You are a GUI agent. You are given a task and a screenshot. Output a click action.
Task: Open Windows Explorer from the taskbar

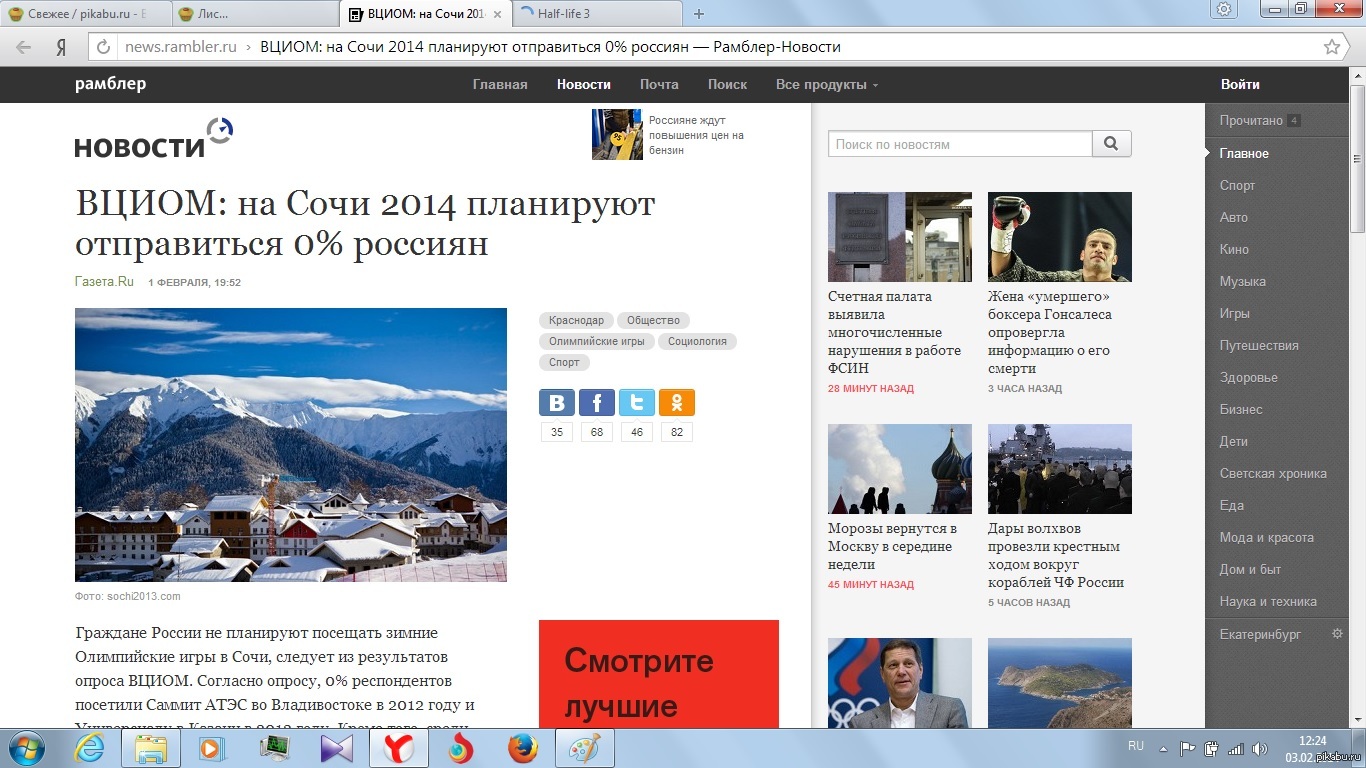pos(151,748)
